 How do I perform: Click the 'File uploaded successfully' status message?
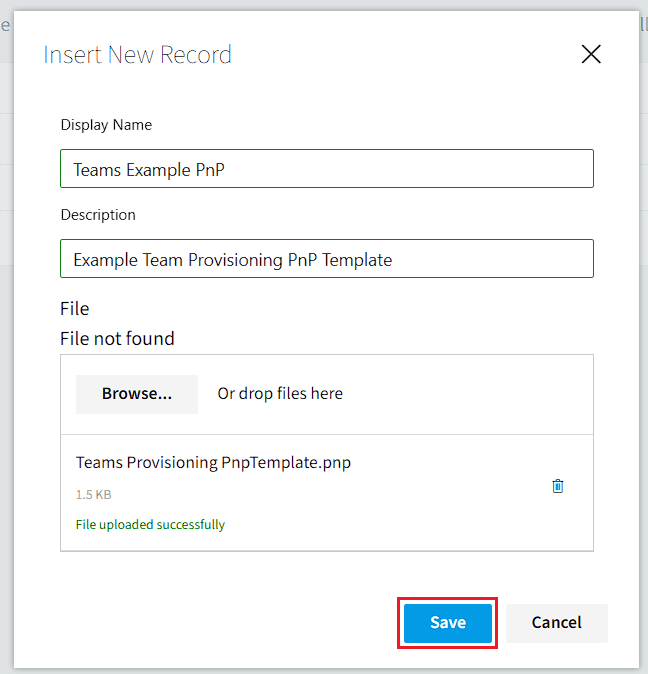pos(150,525)
